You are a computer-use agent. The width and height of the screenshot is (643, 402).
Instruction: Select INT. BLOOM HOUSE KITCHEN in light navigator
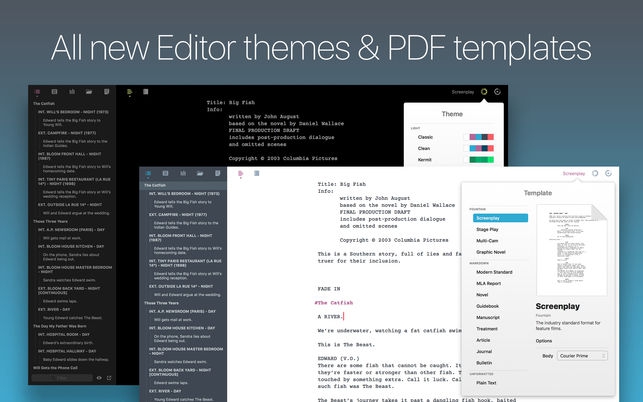click(x=180, y=328)
